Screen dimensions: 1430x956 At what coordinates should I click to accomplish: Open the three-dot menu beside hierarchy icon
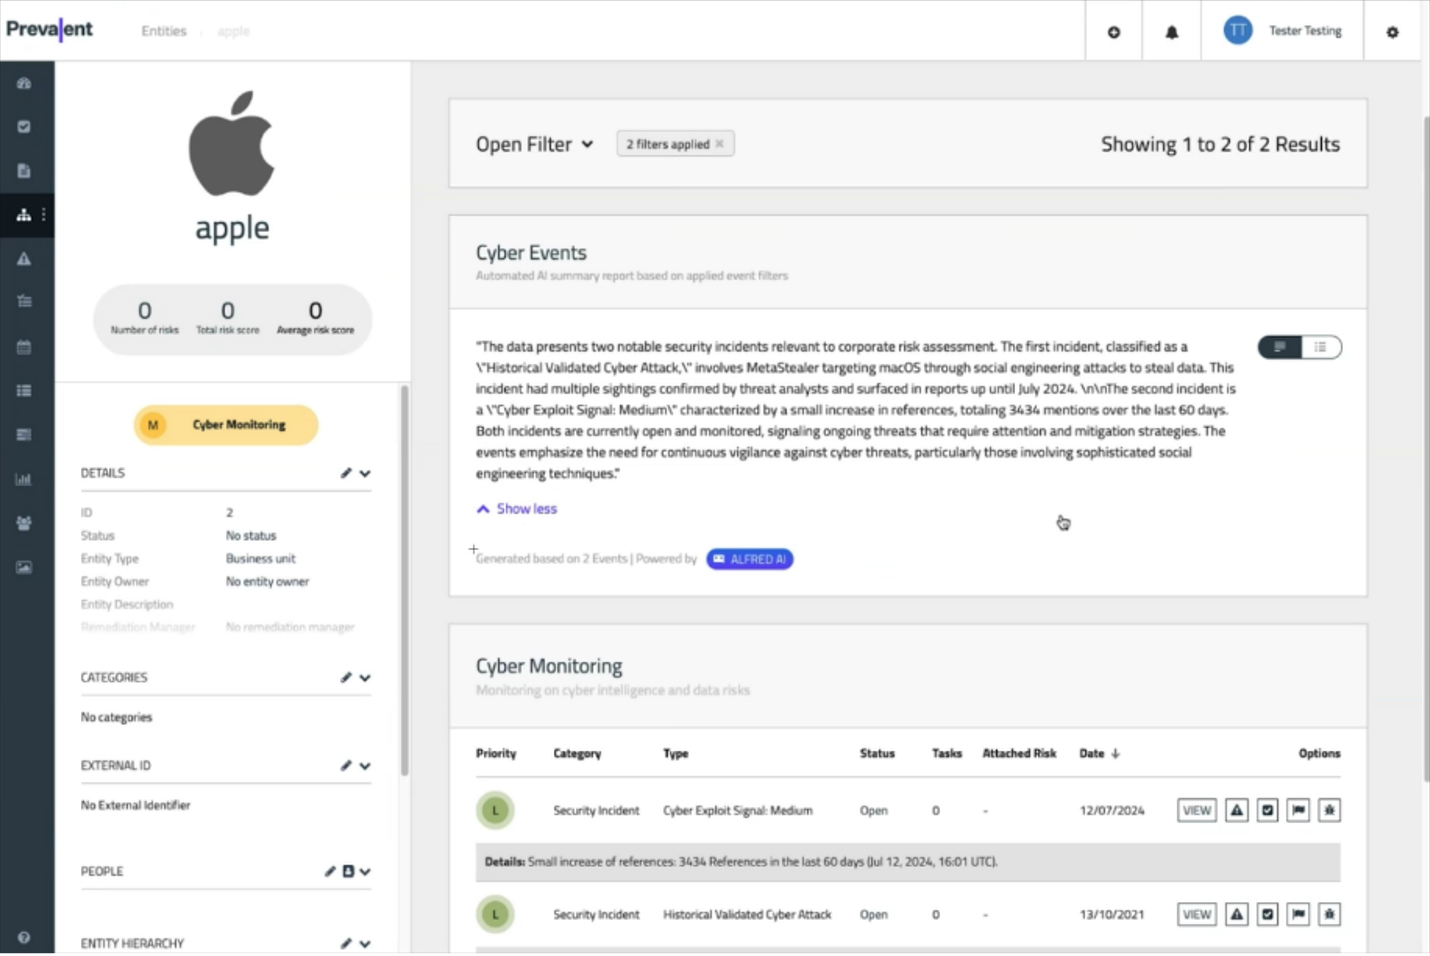click(43, 215)
